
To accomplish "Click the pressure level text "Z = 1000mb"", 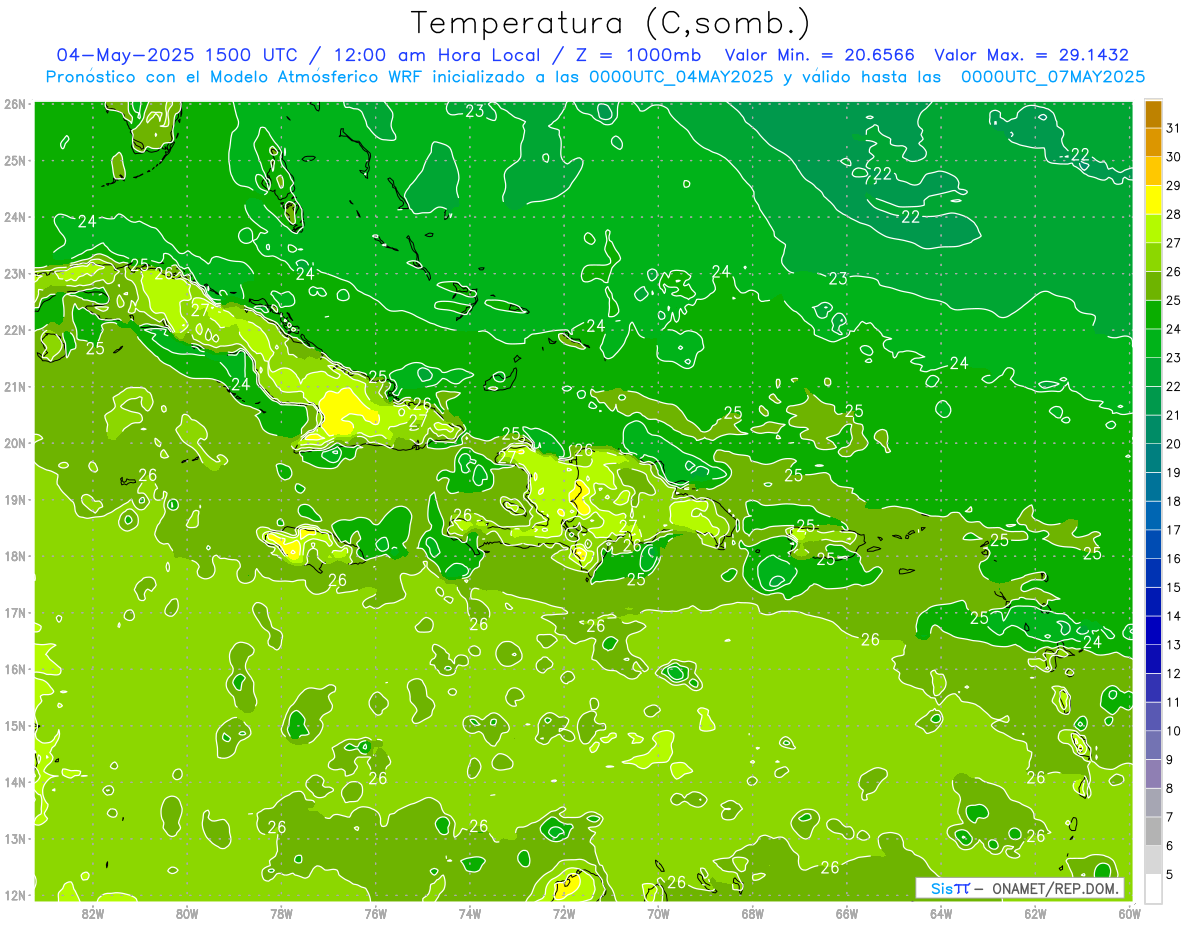I will pos(638,55).
